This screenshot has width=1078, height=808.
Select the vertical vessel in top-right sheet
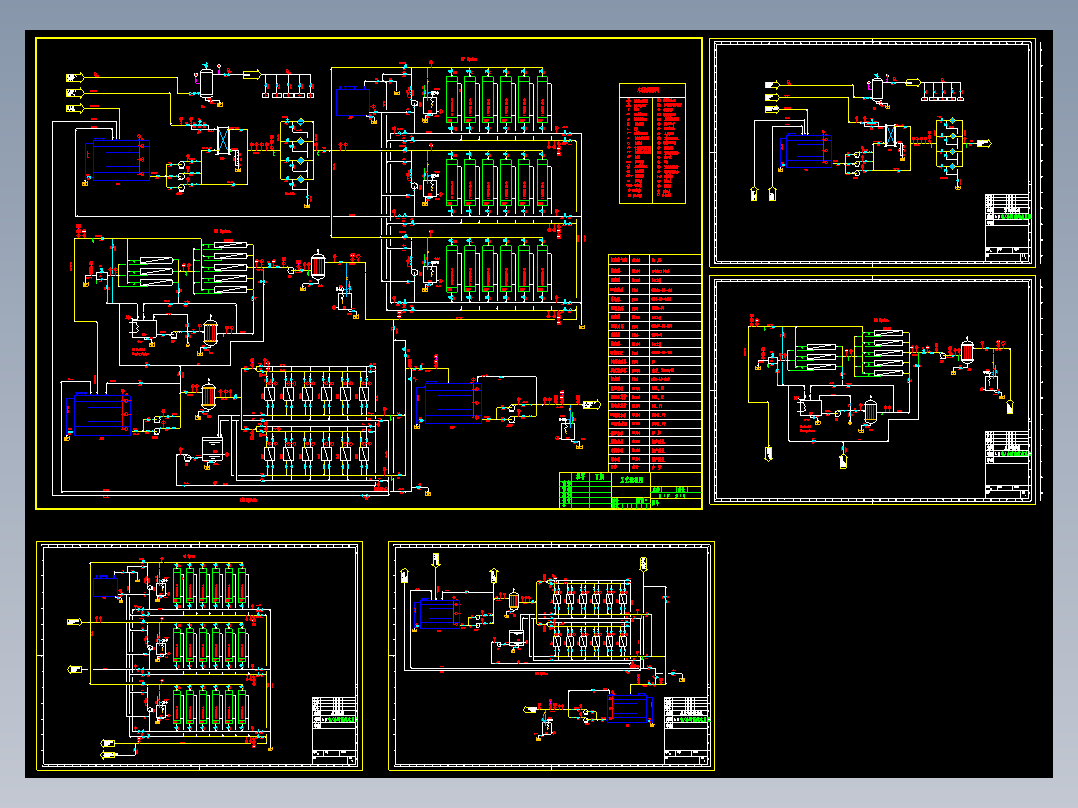click(x=877, y=89)
